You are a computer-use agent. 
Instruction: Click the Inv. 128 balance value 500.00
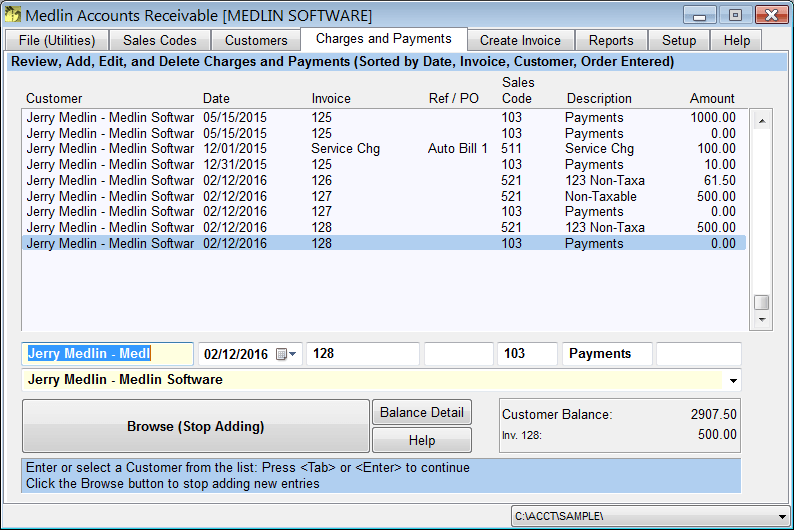(717, 434)
